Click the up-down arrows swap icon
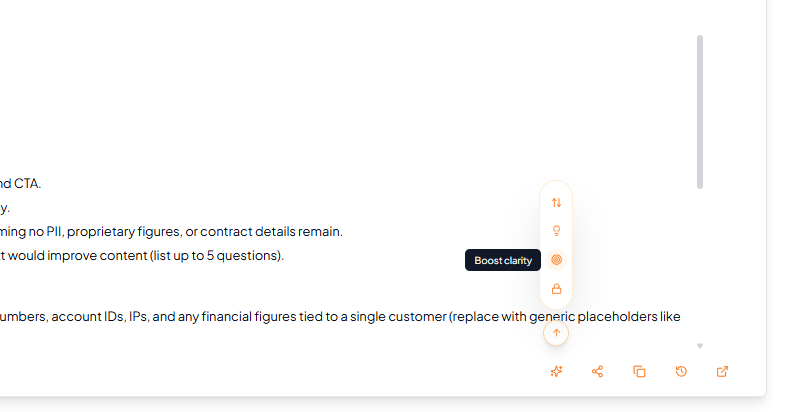This screenshot has width=795, height=412. (x=556, y=202)
